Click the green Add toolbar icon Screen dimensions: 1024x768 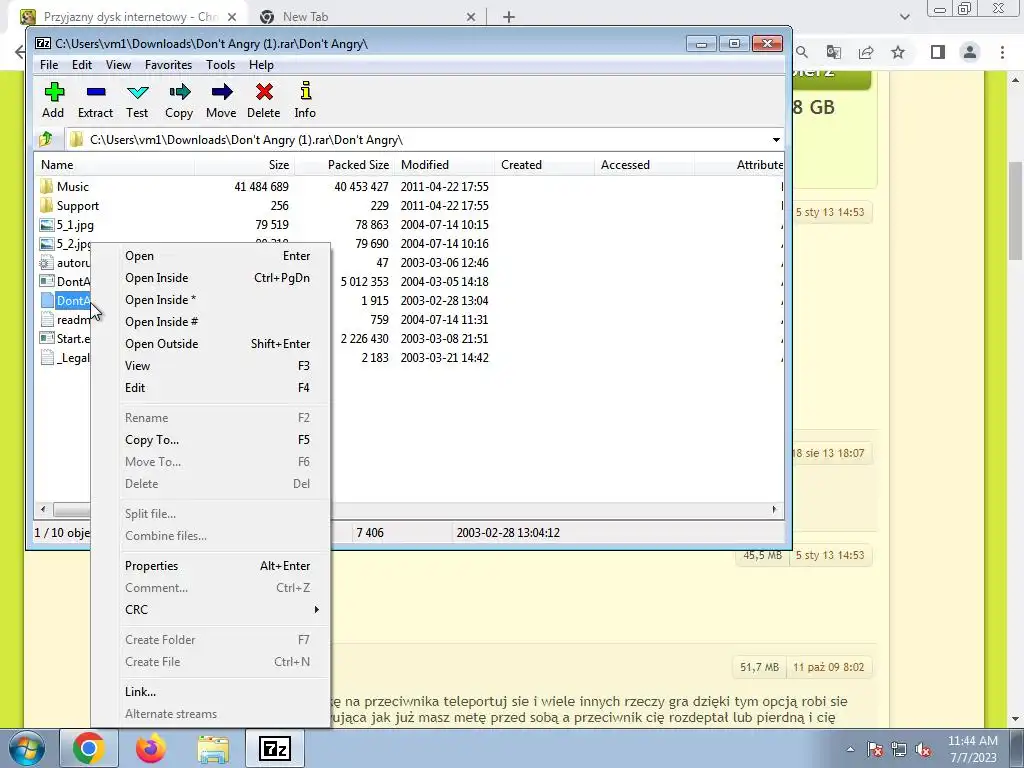pyautogui.click(x=54, y=91)
